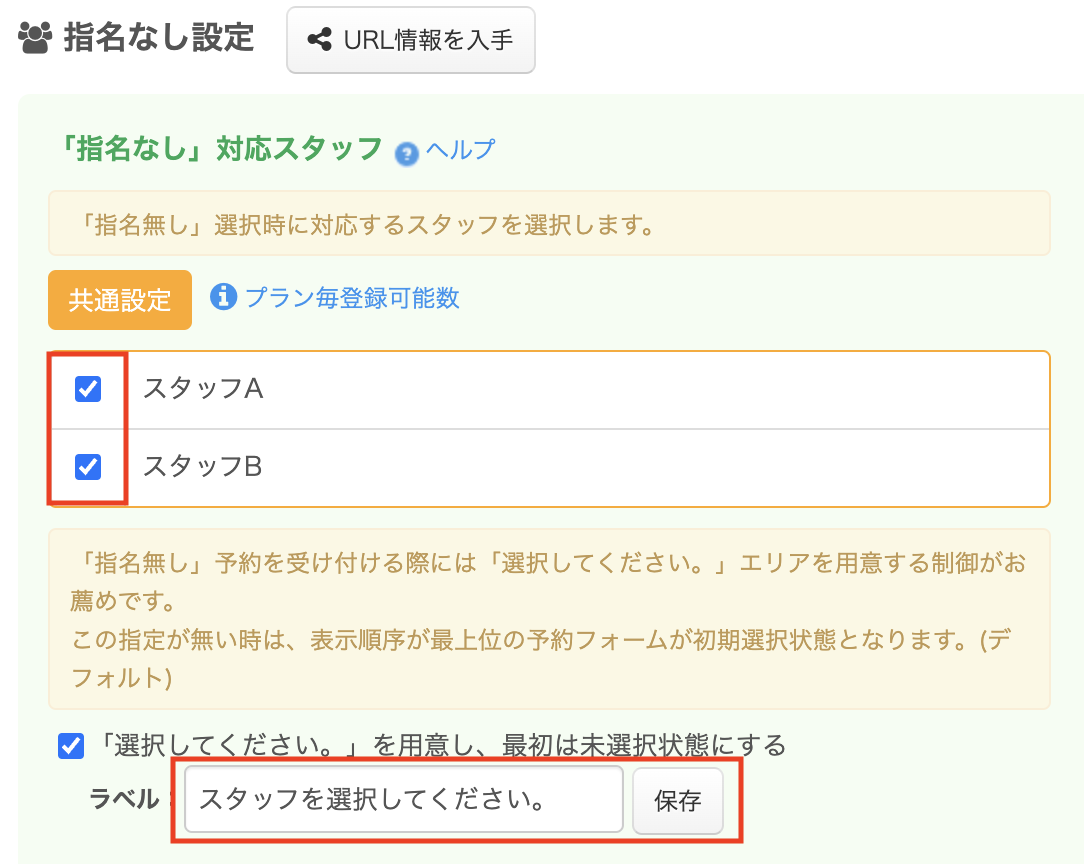Select the スタッフA row label

click(x=203, y=389)
